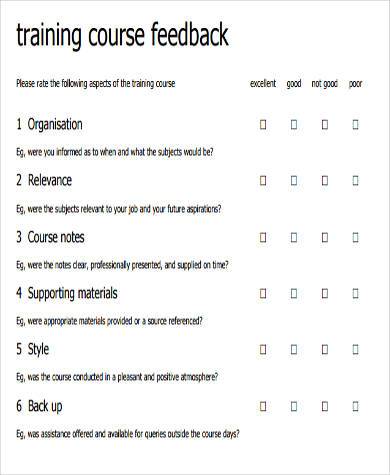Viewport: 390px width, 475px height.
Task: Click the training course feedback title
Action: tap(122, 35)
